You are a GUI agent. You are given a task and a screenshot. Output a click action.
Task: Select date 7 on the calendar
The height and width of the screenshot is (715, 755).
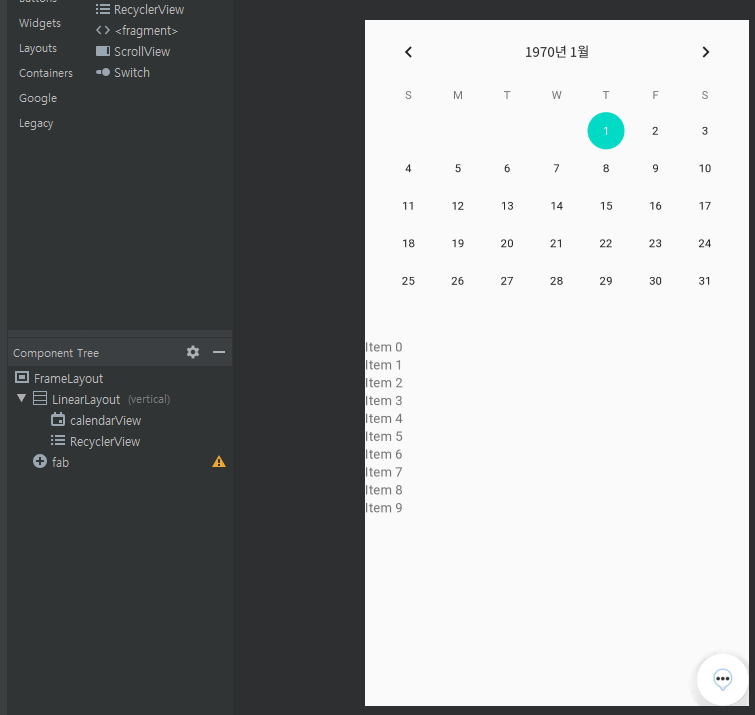pos(556,169)
